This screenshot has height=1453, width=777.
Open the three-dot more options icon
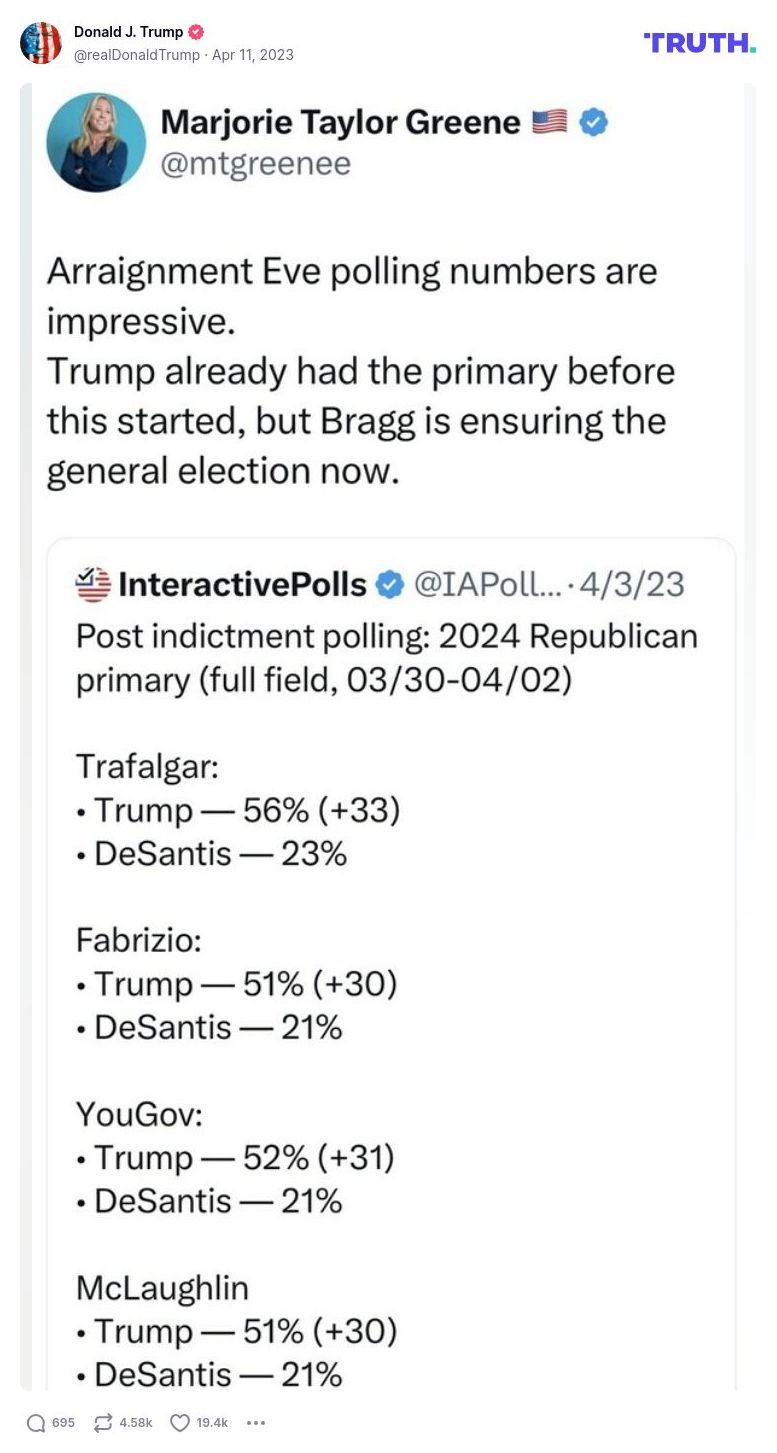[256, 1421]
